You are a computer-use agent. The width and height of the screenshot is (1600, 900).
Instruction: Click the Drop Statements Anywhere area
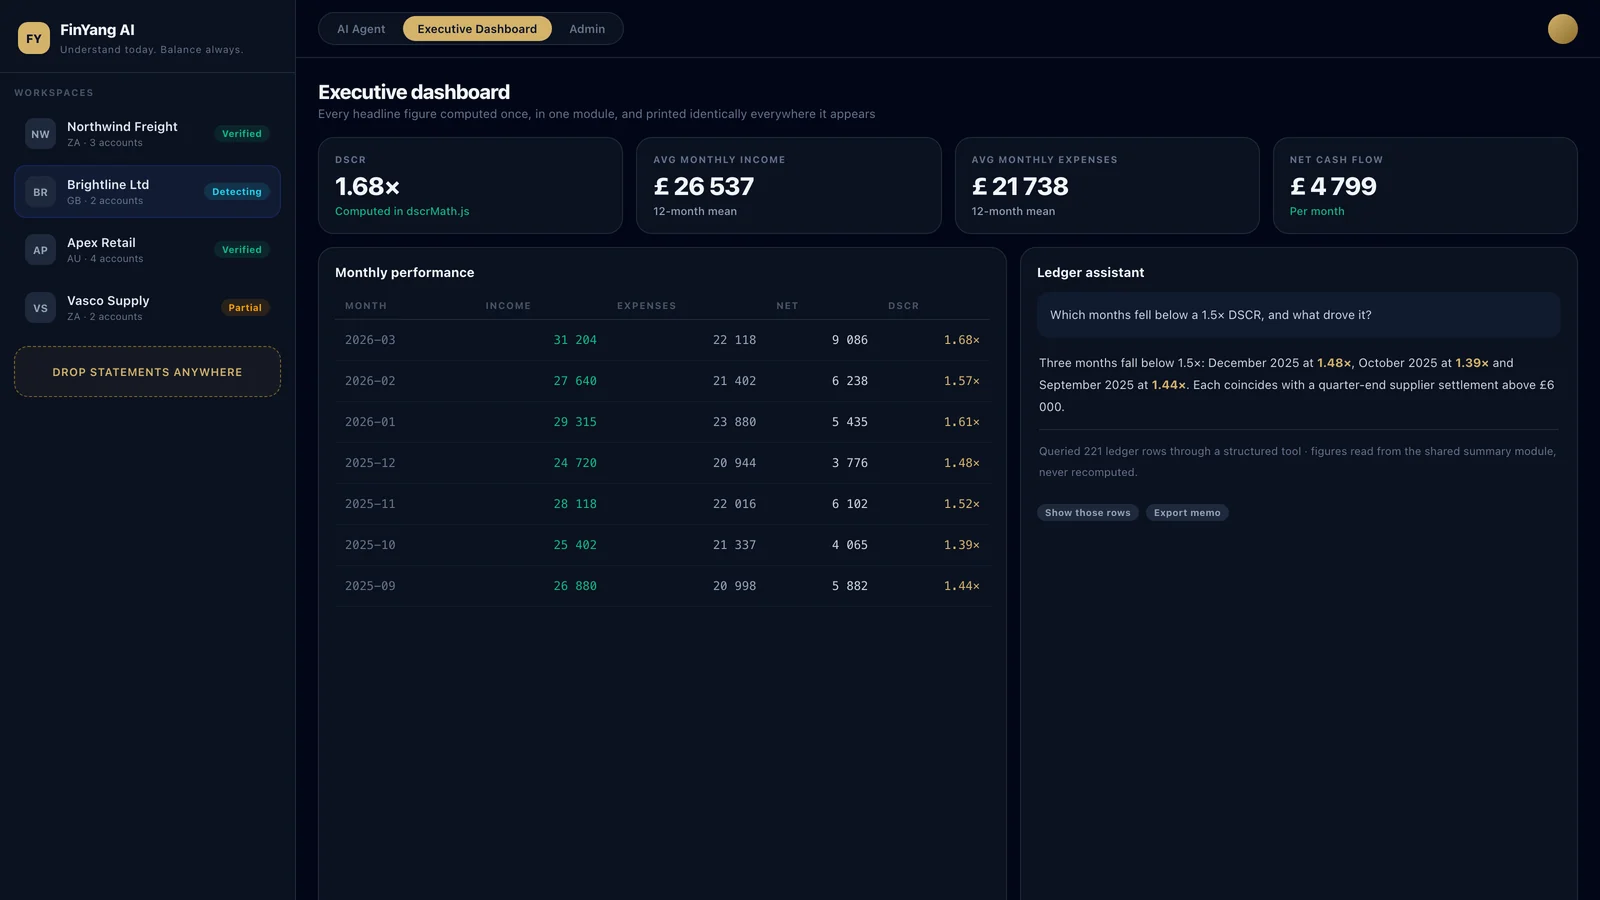pyautogui.click(x=147, y=372)
